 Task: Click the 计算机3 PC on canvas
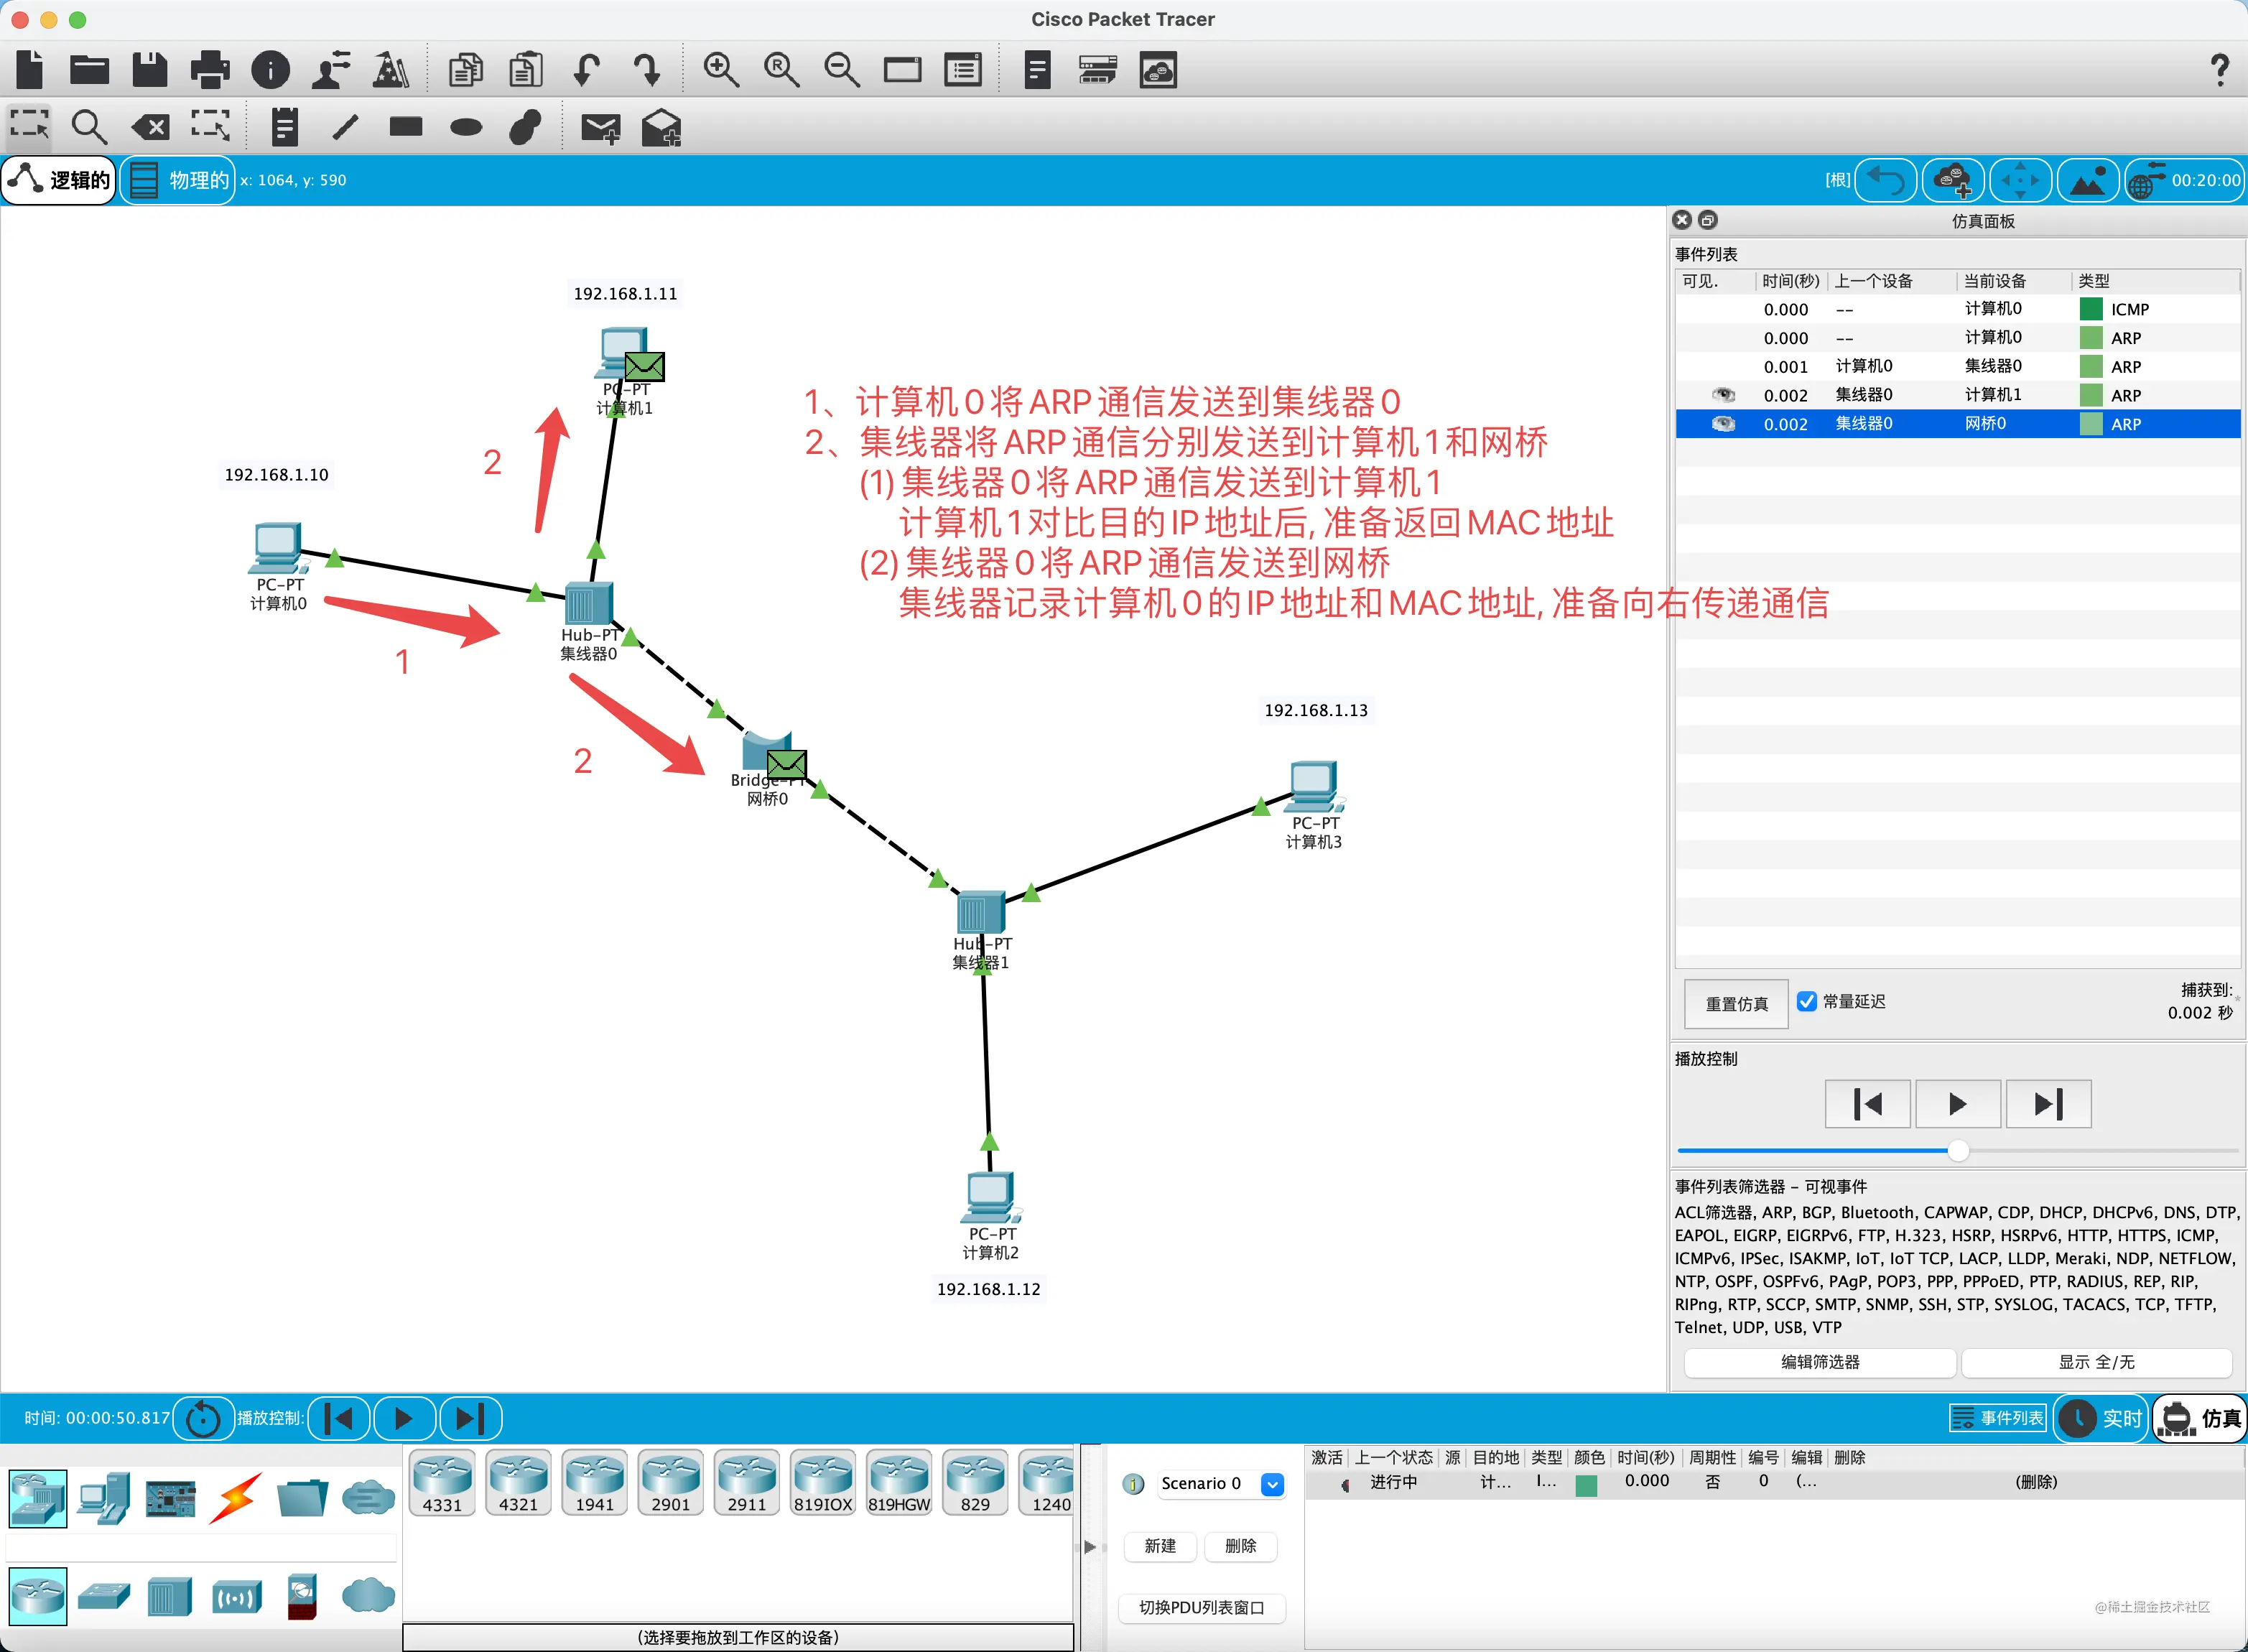pos(1313,787)
